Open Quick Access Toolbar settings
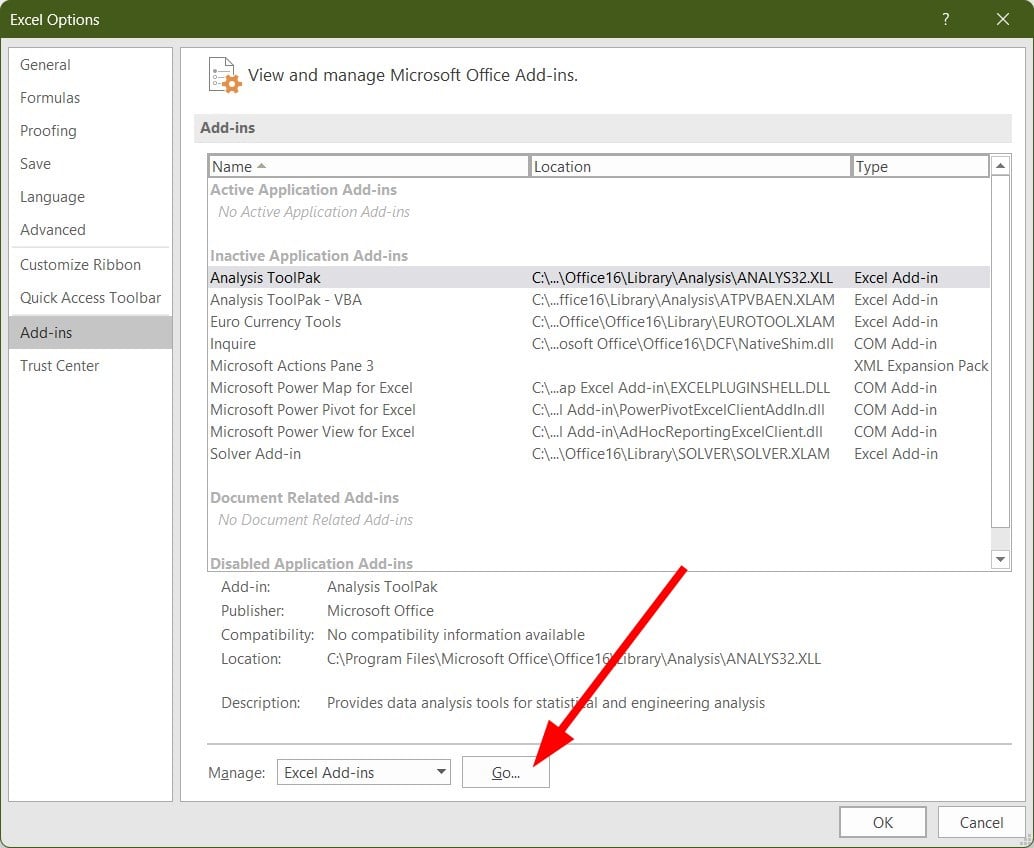The image size is (1034, 848). (90, 297)
